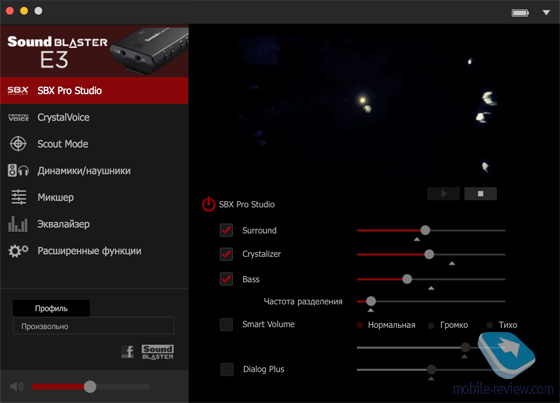Viewport: 560px width, 403px height.
Task: Click the master volume slider handle
Action: (90, 386)
